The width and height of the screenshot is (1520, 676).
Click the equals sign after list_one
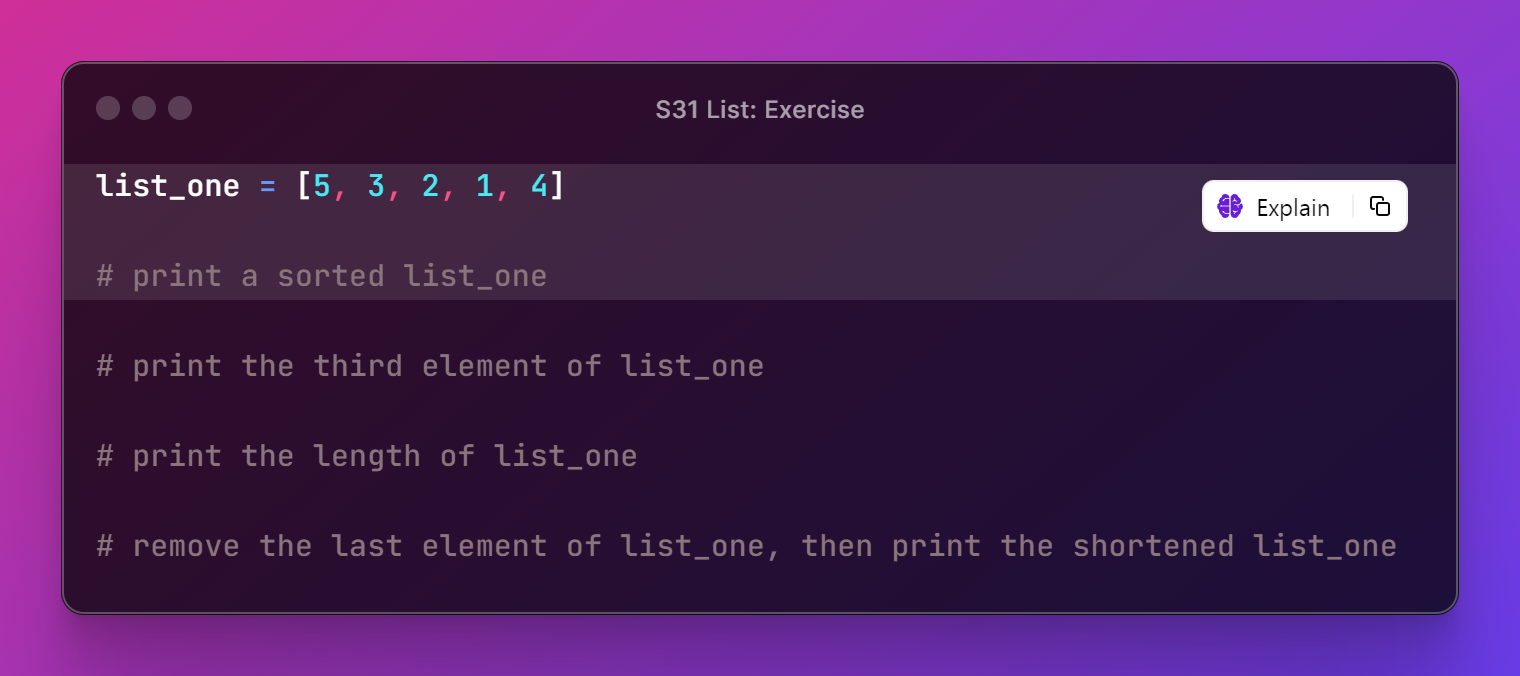267,186
